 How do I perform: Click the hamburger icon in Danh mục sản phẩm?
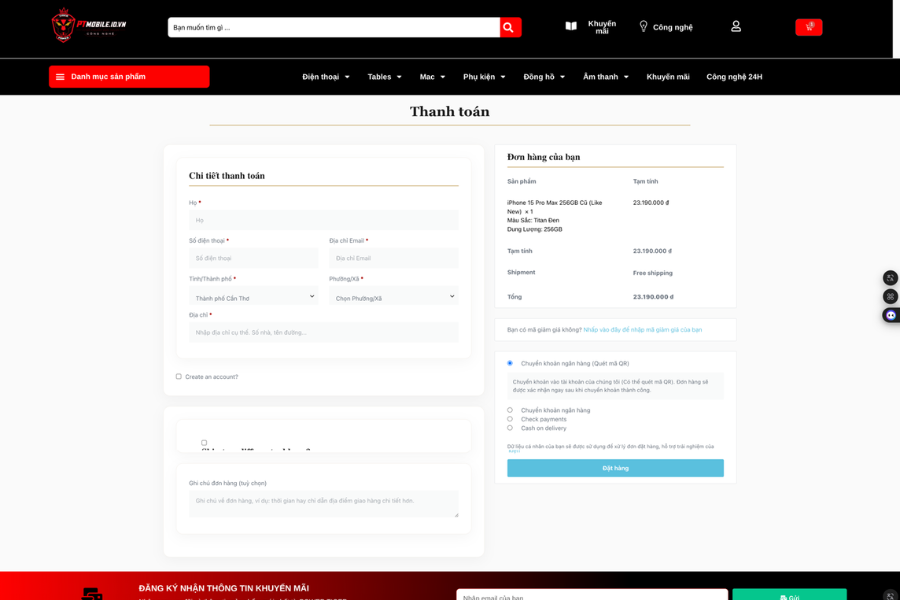tap(60, 77)
